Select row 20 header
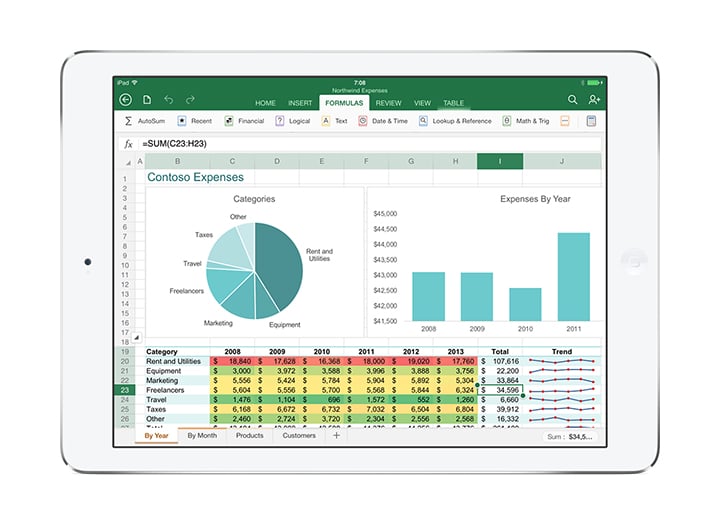728x515 pixels. tap(124, 361)
